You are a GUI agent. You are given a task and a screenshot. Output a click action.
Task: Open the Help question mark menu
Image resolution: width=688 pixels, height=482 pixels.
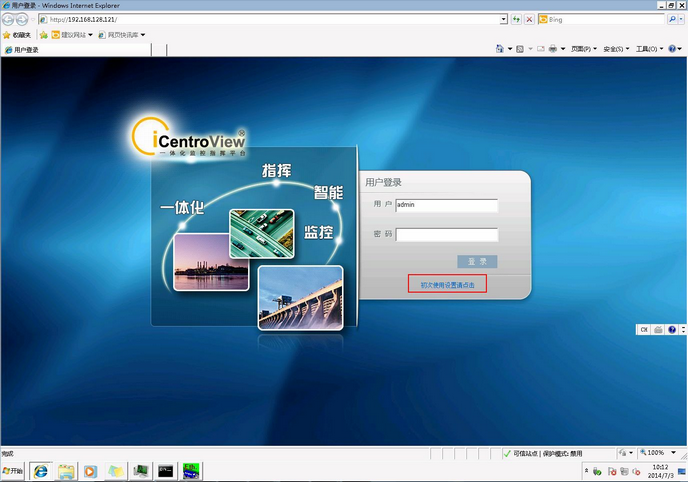674,49
